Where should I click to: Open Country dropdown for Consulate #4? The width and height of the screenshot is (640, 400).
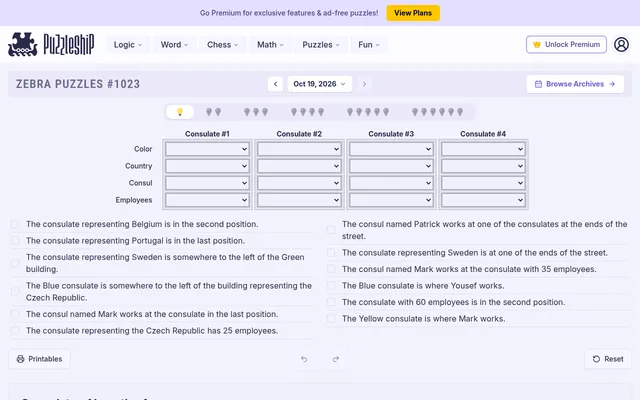point(483,166)
